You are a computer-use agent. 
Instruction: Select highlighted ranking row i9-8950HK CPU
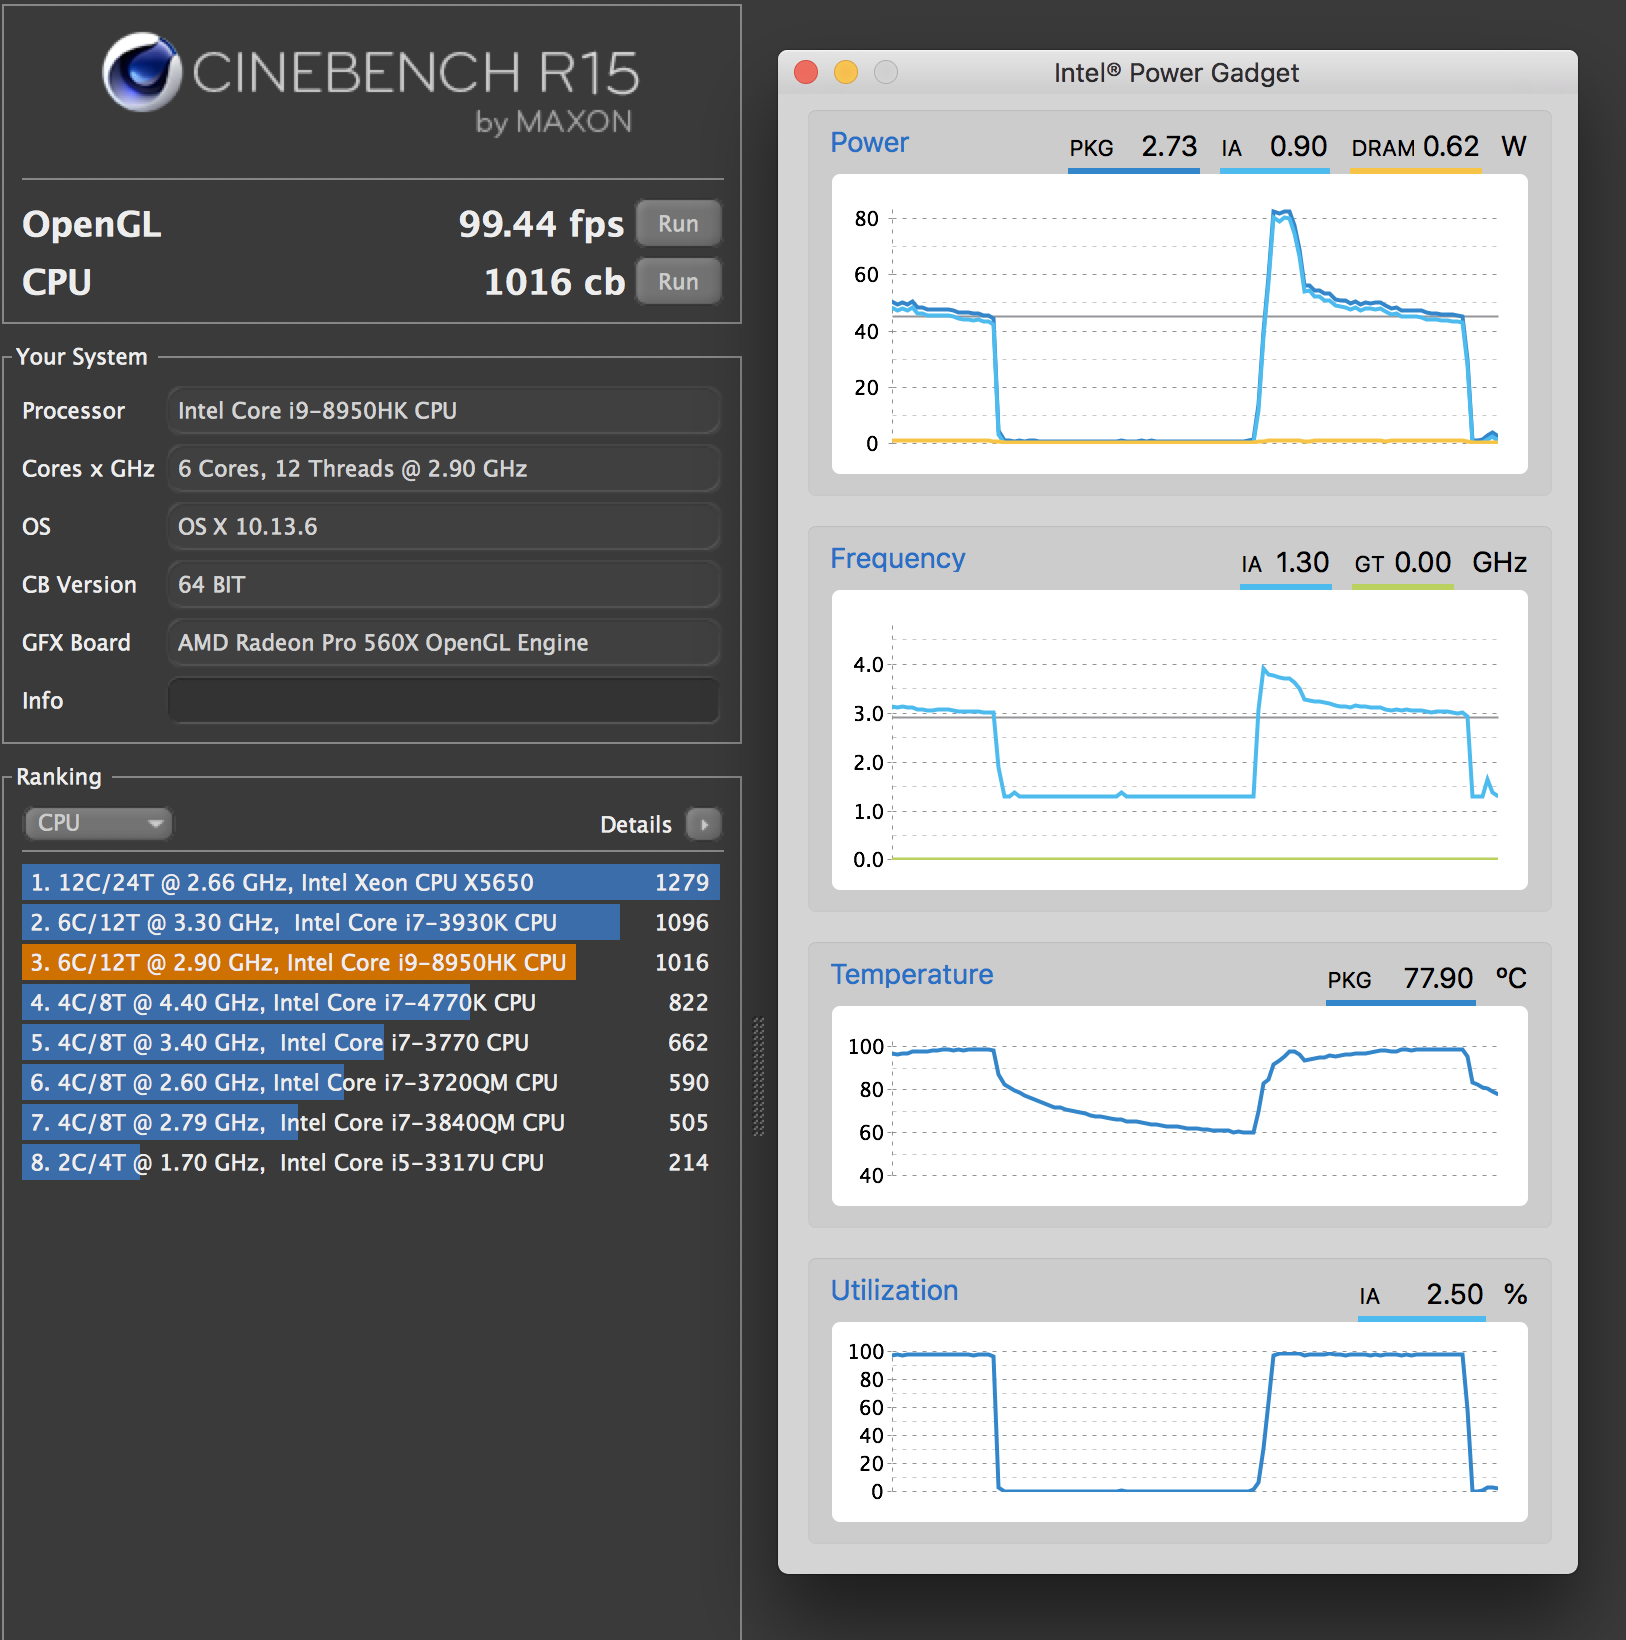370,962
